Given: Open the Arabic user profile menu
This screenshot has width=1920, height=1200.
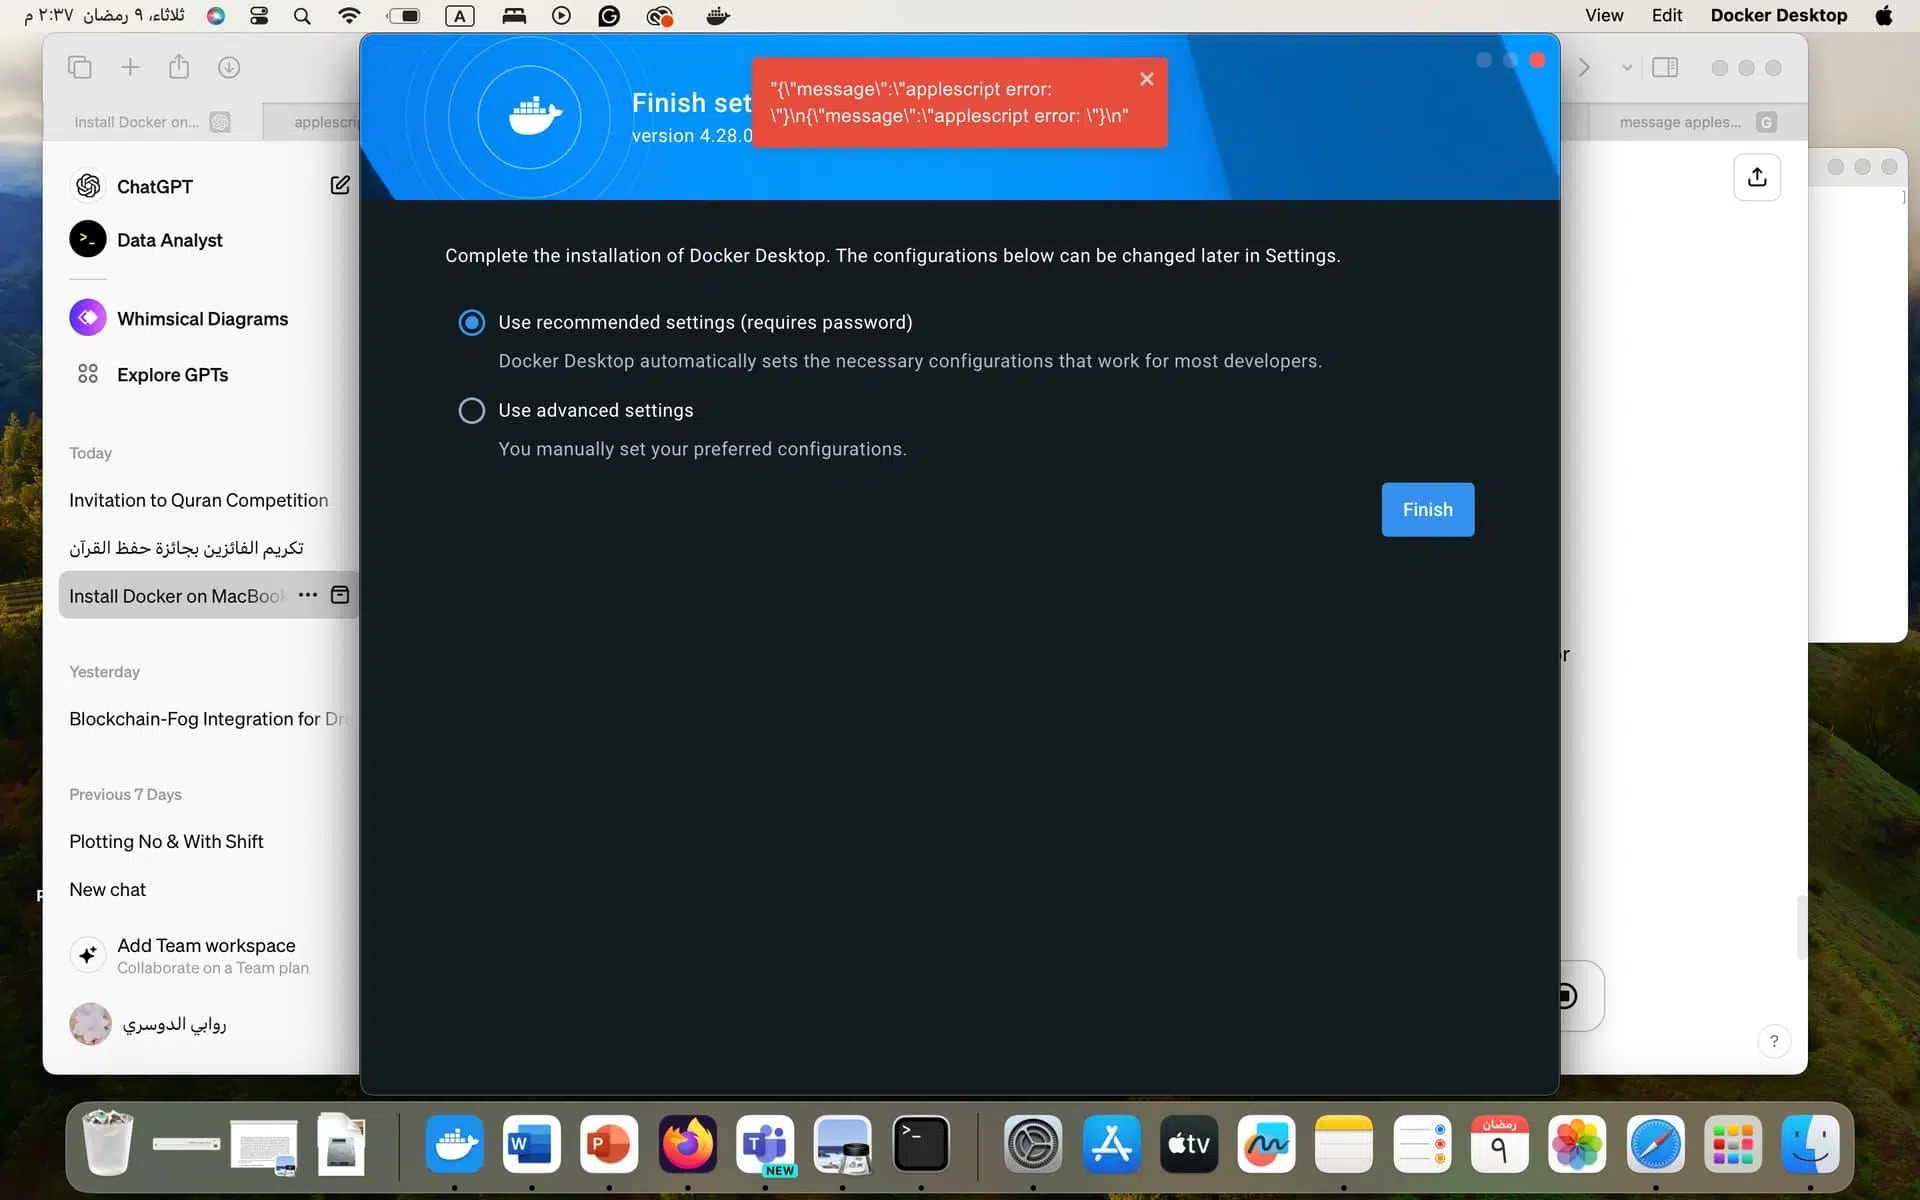Looking at the screenshot, I should tap(150, 1024).
